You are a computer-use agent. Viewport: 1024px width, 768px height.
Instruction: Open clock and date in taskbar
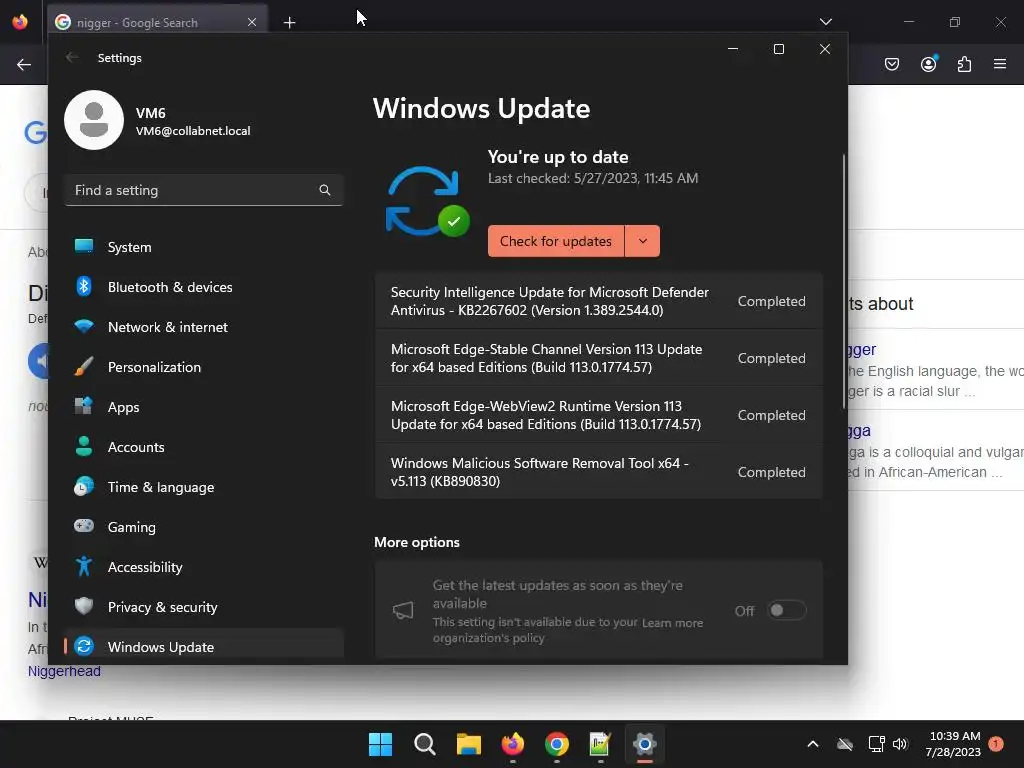(953, 744)
